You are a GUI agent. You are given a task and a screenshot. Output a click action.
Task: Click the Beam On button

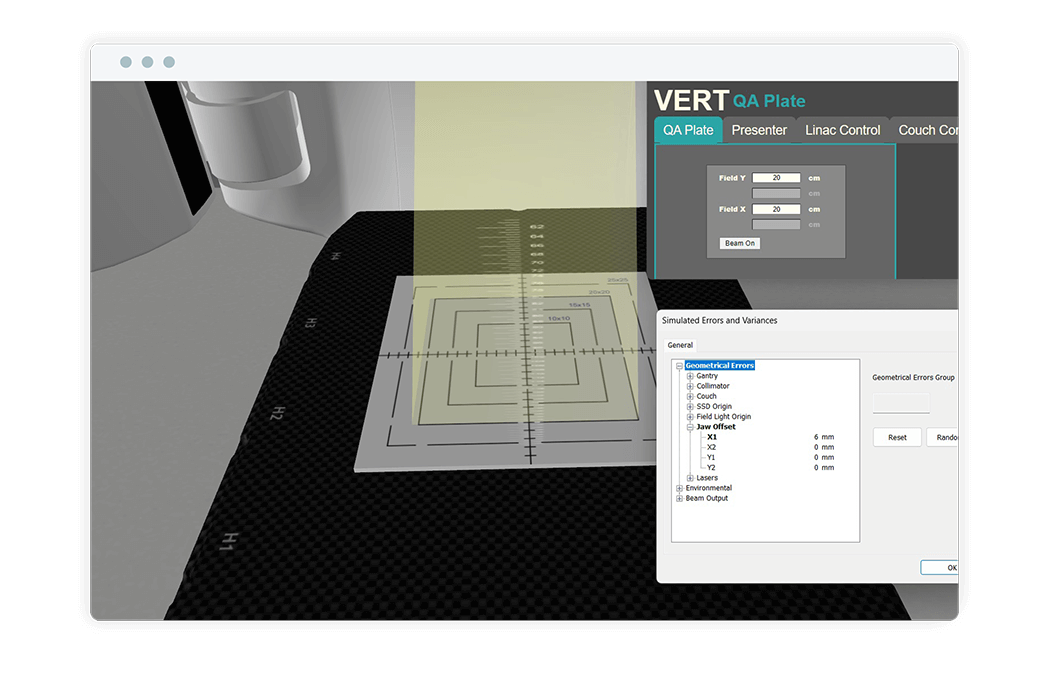pyautogui.click(x=739, y=243)
